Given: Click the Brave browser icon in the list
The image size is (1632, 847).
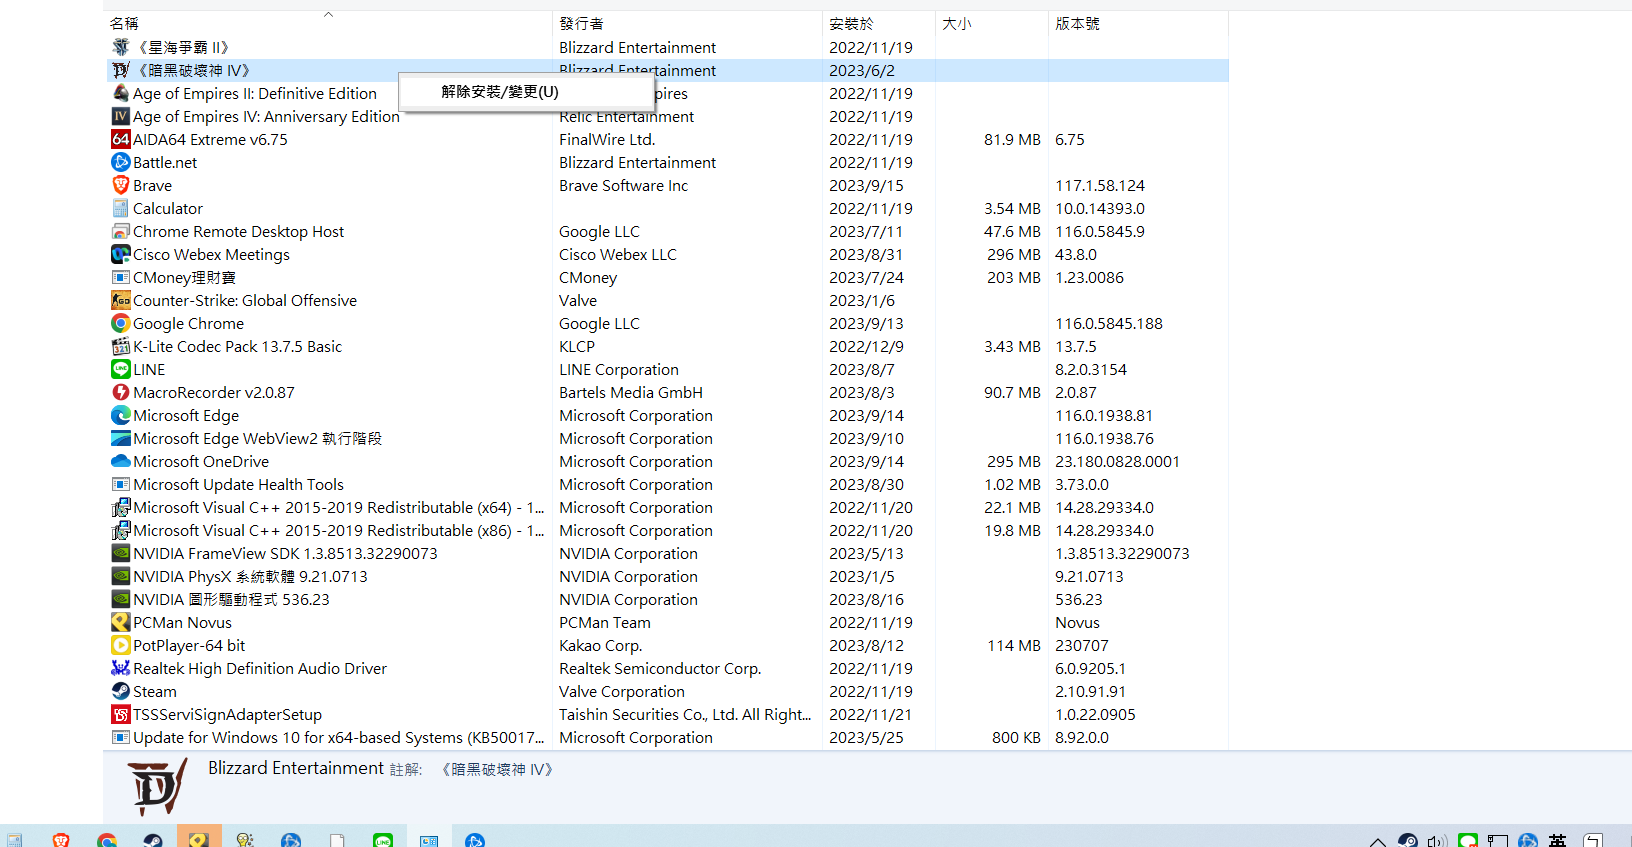Looking at the screenshot, I should [x=121, y=185].
